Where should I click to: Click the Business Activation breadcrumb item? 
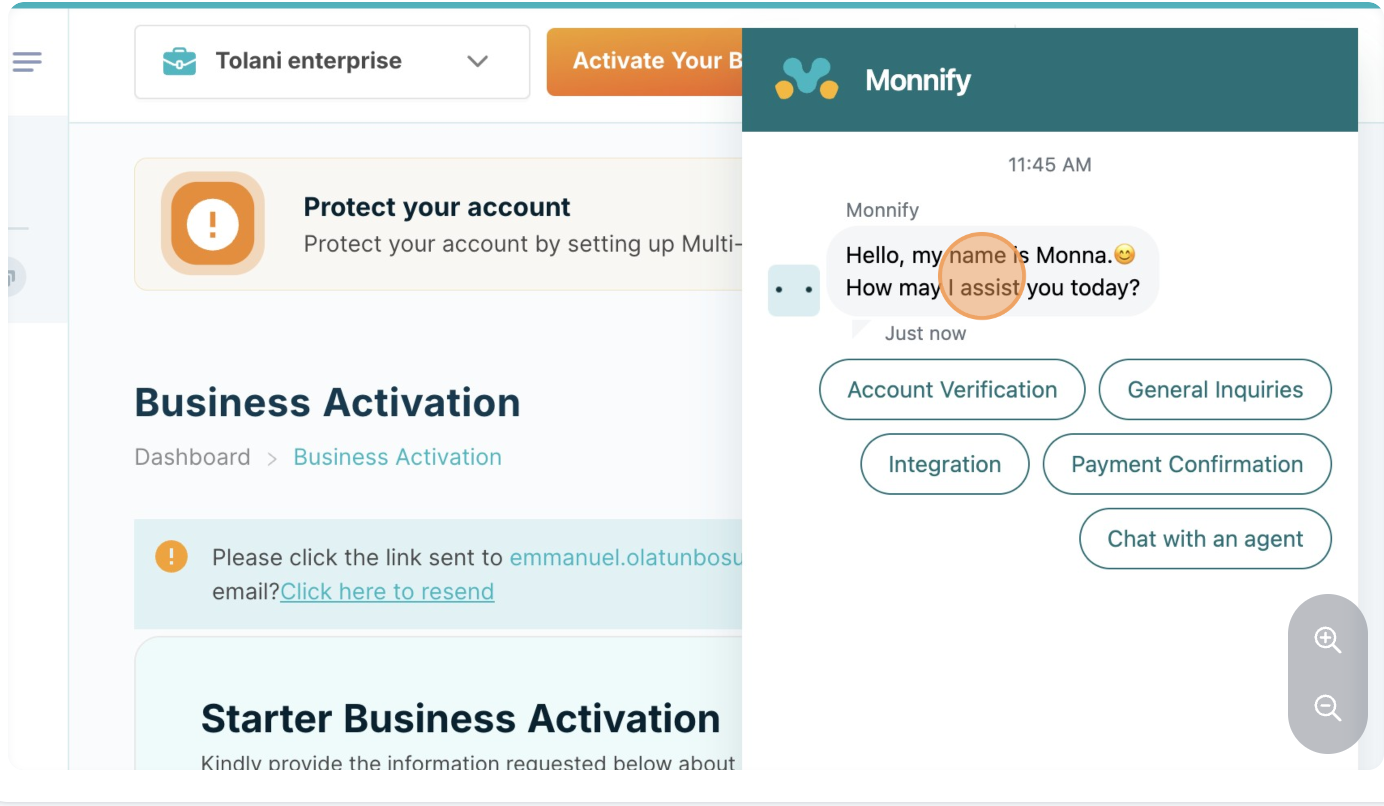click(x=397, y=457)
